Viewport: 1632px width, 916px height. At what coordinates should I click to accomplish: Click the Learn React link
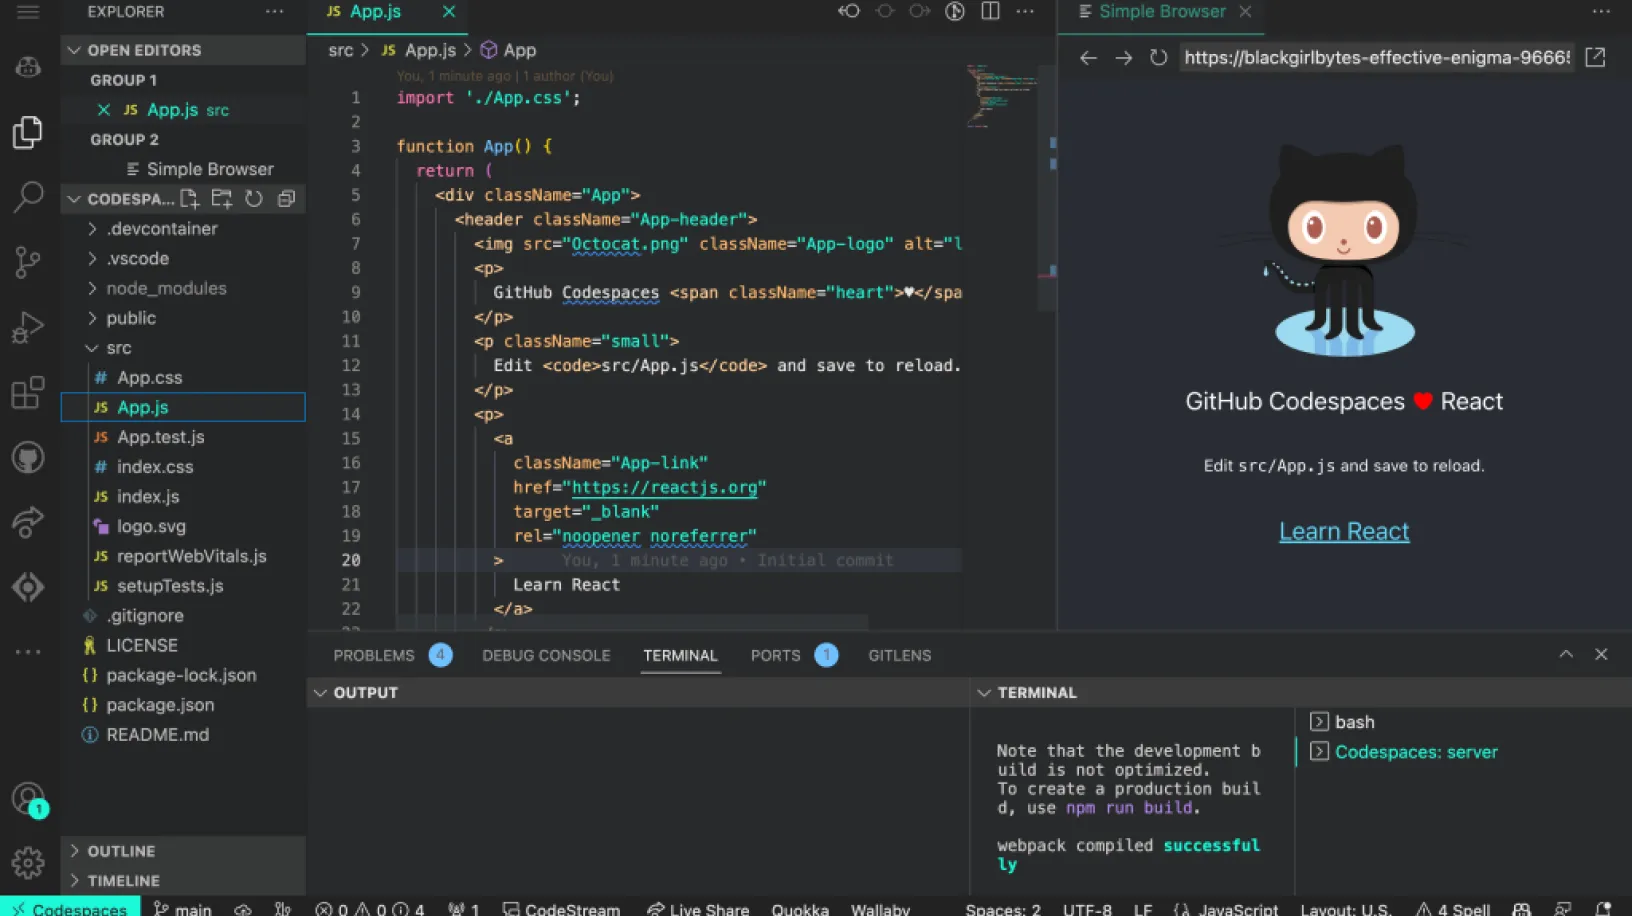coord(1344,532)
